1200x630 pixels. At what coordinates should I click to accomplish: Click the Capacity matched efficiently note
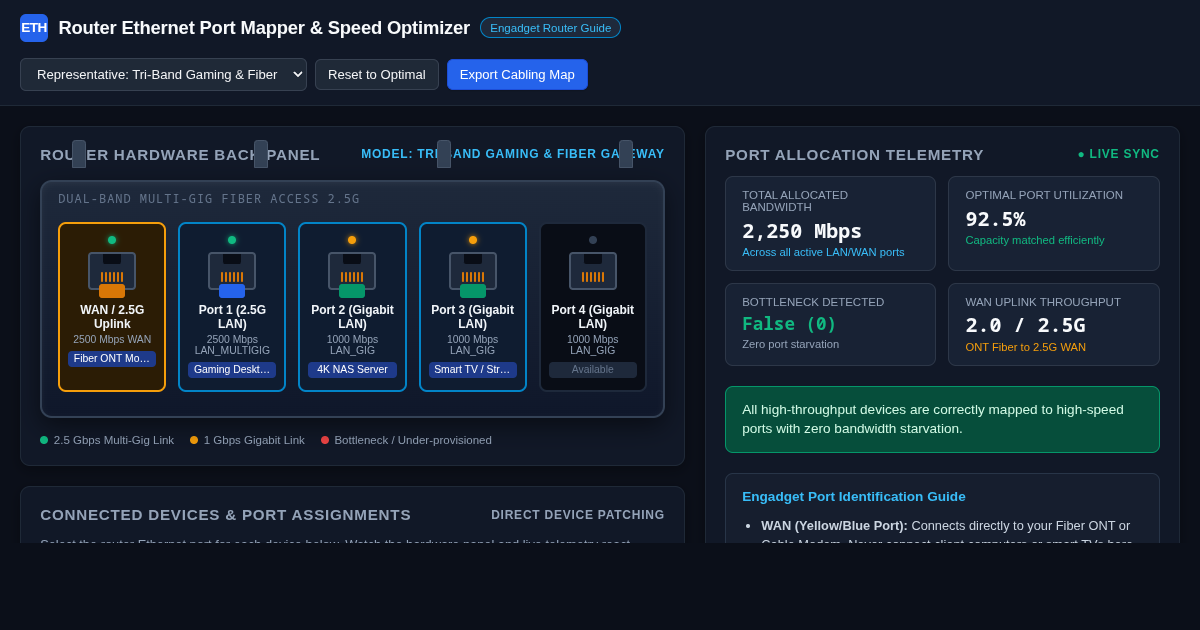[1035, 240]
